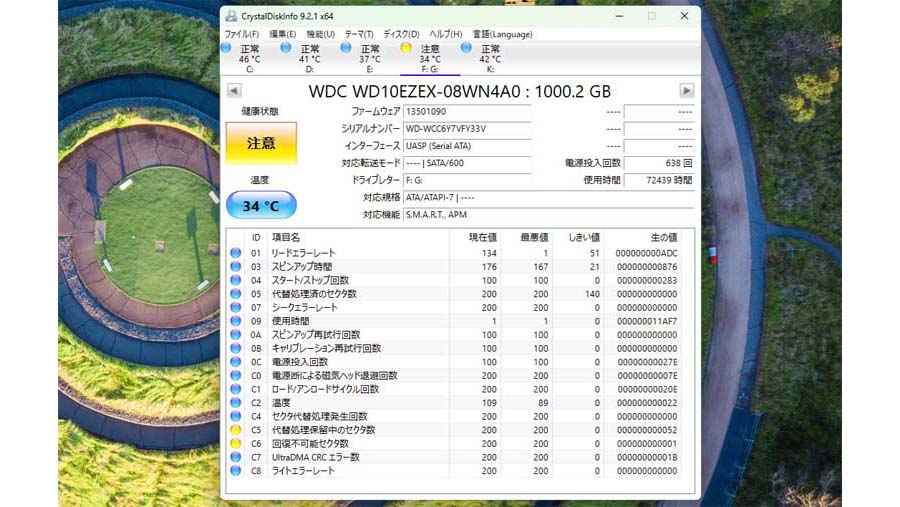The image size is (900, 507).
Task: Go to next disk with right arrow
Action: (686, 91)
